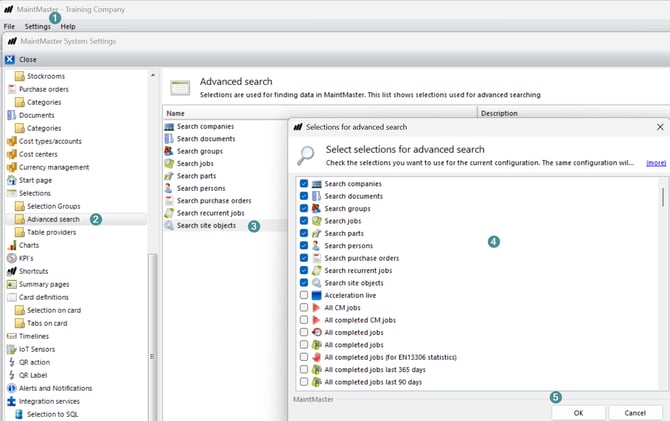Click the Currency management icon
Screen dimensions: 670x421
[x=12, y=167]
